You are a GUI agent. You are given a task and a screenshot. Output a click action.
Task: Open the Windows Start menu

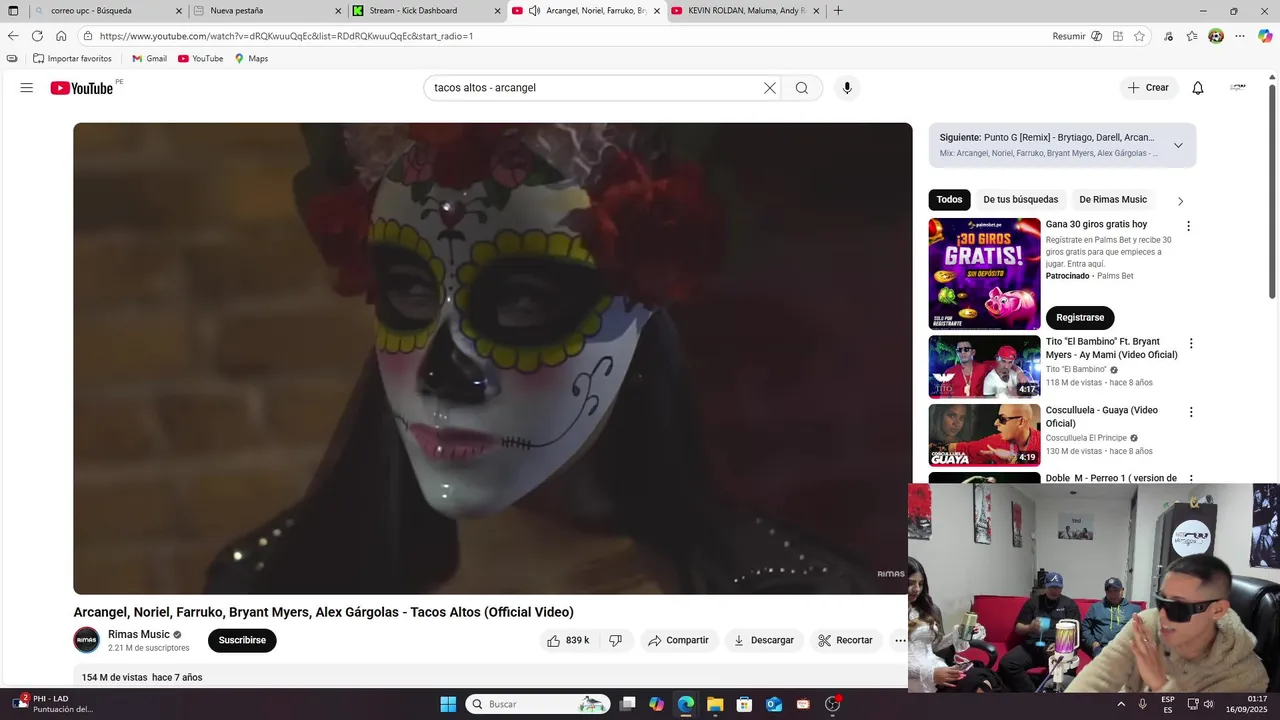(448, 704)
